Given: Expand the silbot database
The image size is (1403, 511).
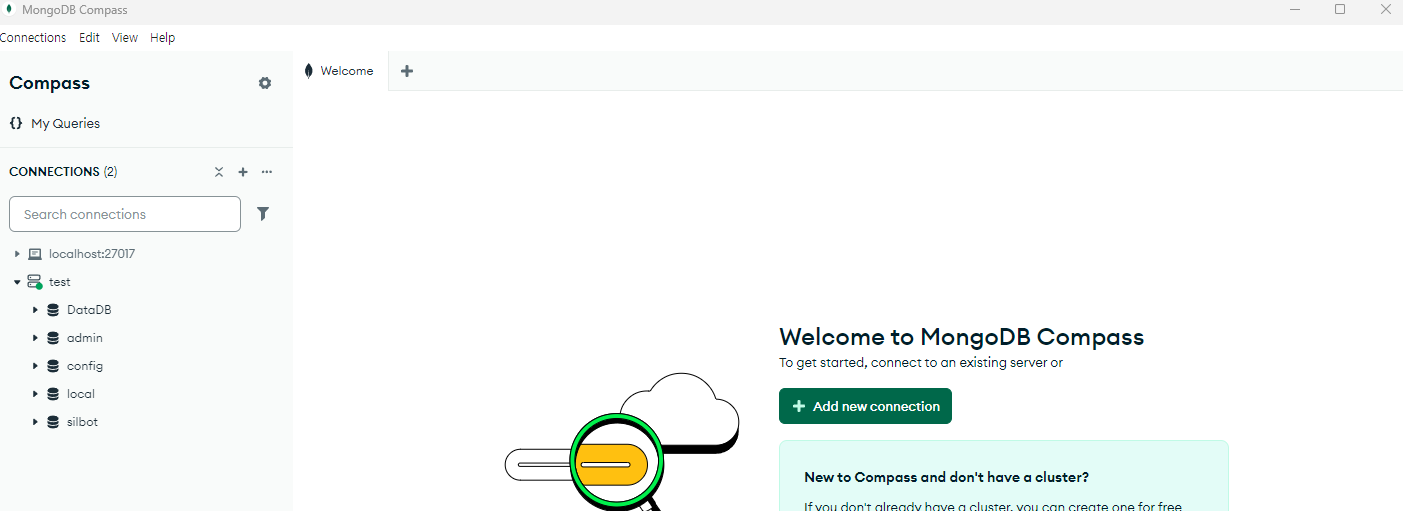Looking at the screenshot, I should [35, 422].
